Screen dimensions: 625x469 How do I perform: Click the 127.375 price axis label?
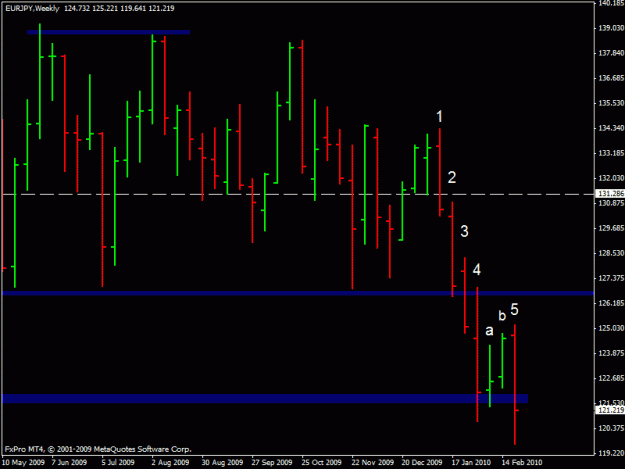coord(611,278)
